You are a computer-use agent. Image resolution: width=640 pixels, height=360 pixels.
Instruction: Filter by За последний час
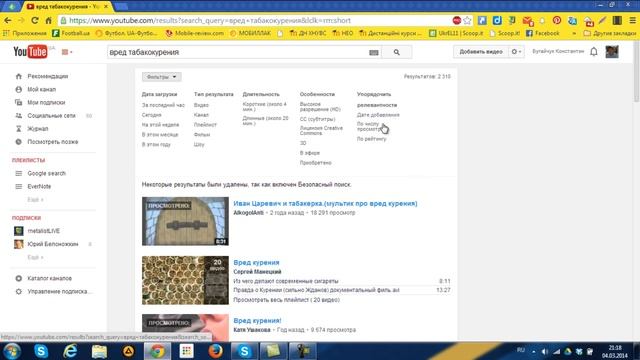click(x=163, y=105)
